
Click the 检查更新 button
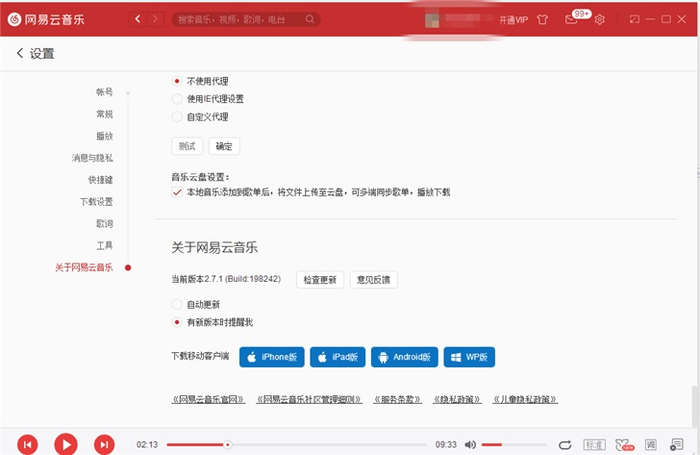click(320, 280)
